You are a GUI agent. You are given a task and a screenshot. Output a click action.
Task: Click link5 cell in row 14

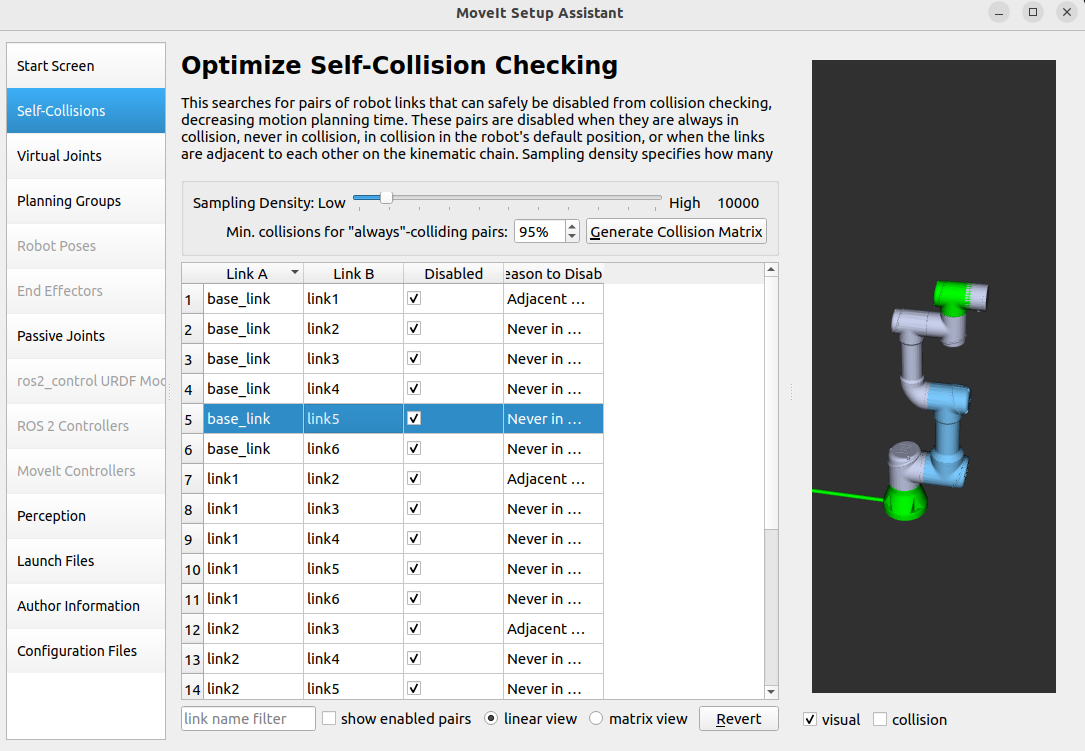[x=353, y=687]
